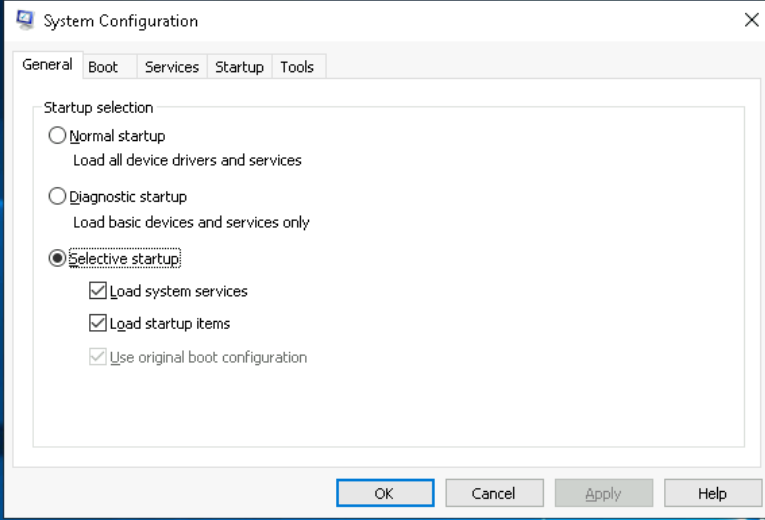Go to the Services tab

click(172, 67)
